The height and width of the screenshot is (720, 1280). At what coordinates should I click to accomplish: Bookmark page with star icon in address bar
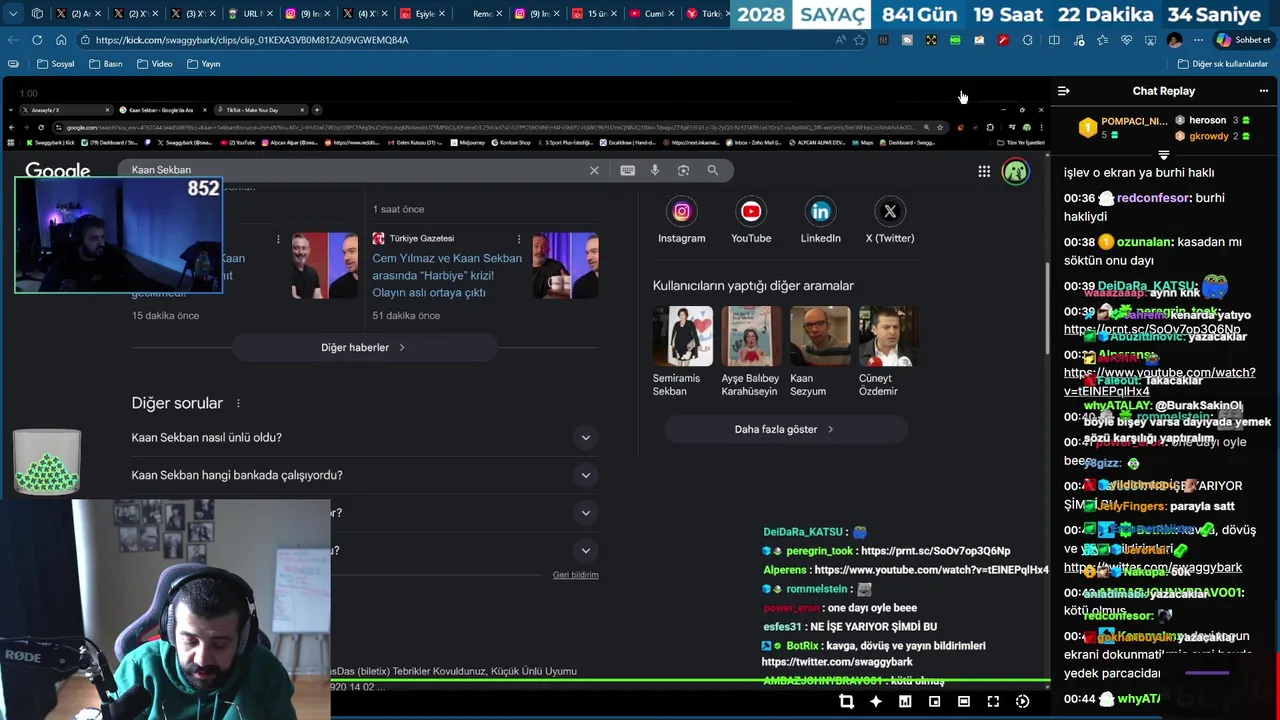859,40
